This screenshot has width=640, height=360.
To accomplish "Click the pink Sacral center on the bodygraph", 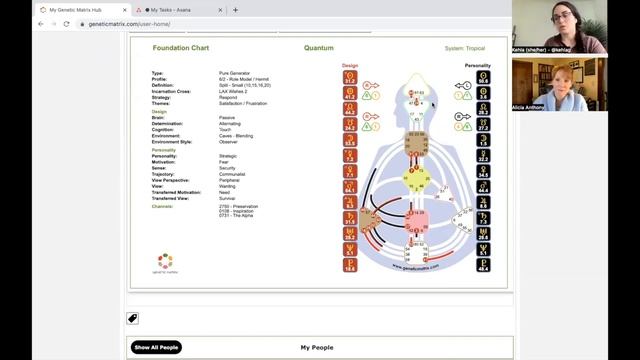I will click(x=416, y=221).
